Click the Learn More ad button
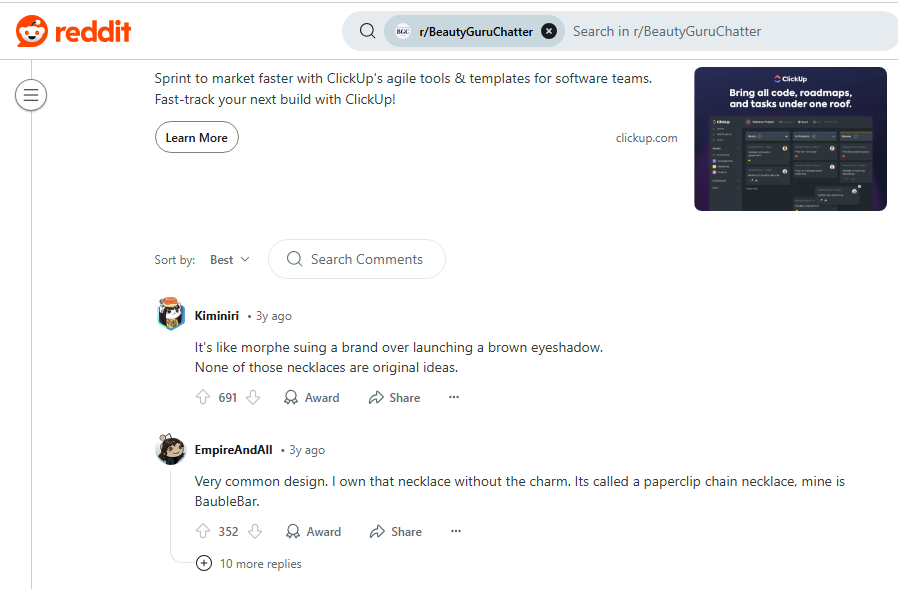The width and height of the screenshot is (898, 589). pos(196,137)
